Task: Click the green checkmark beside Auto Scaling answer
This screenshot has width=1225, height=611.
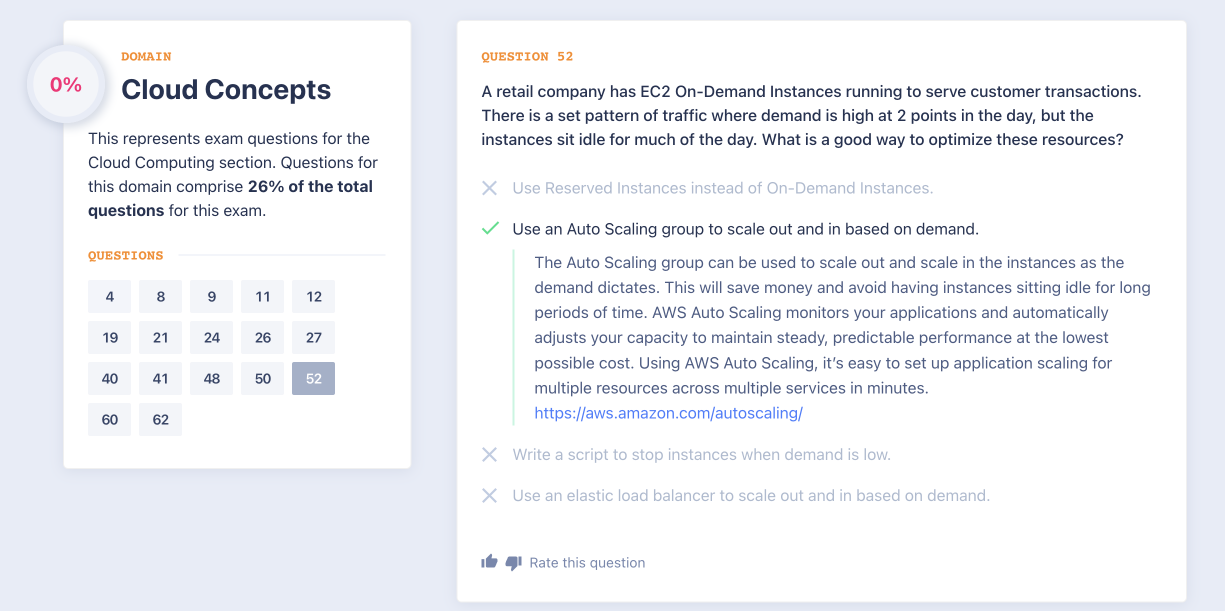Action: coord(490,229)
